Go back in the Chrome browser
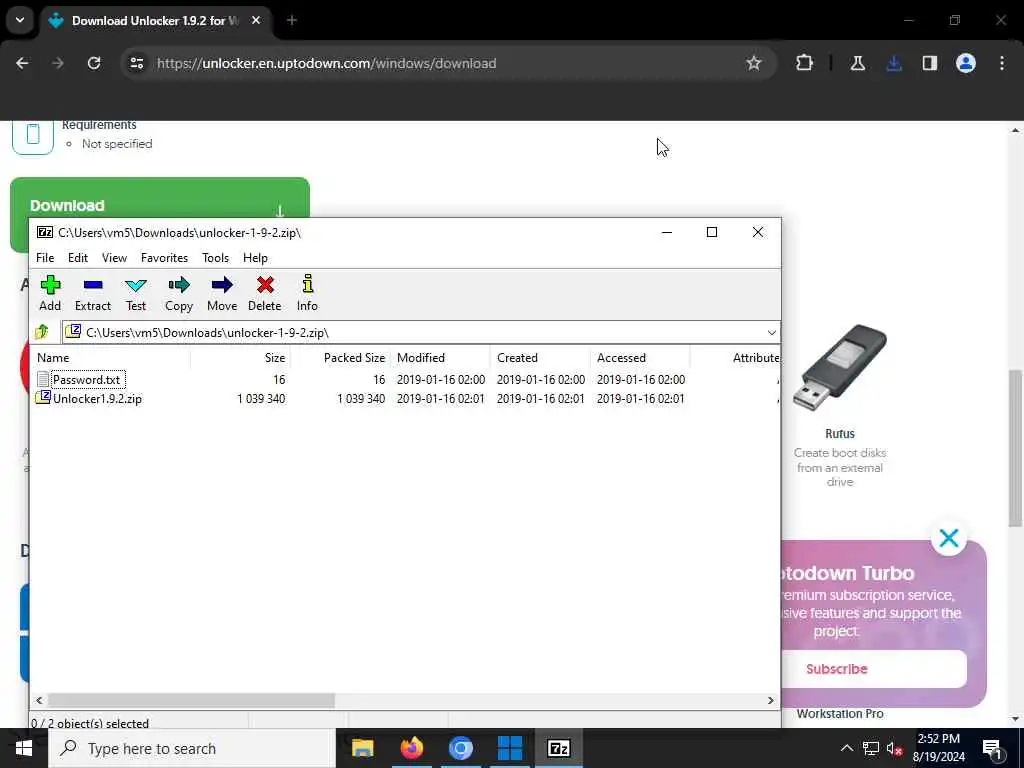This screenshot has height=768, width=1024. pos(22,63)
